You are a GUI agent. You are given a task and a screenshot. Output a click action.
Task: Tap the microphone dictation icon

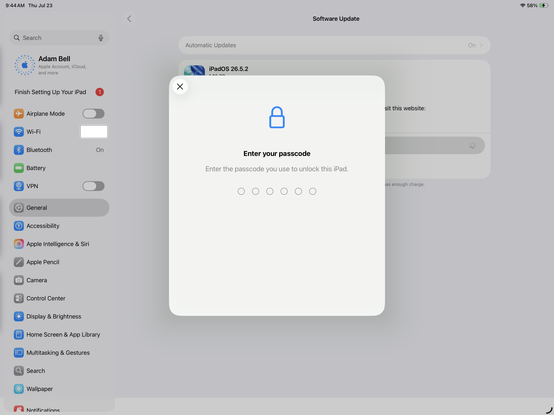click(101, 38)
